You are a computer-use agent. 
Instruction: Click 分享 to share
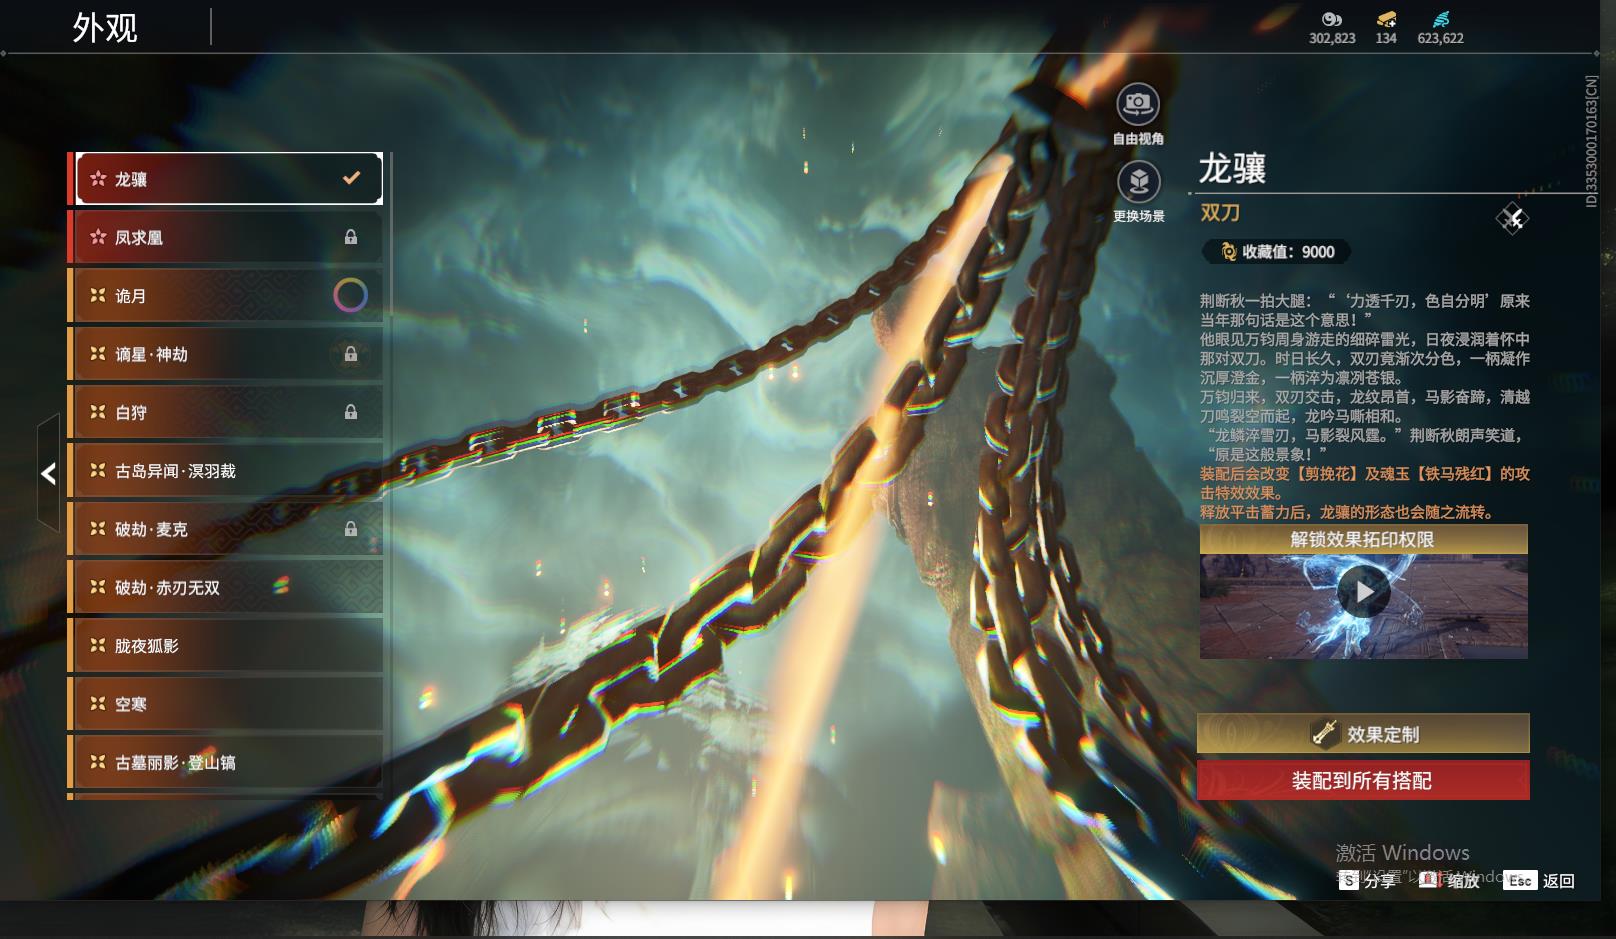[1368, 881]
